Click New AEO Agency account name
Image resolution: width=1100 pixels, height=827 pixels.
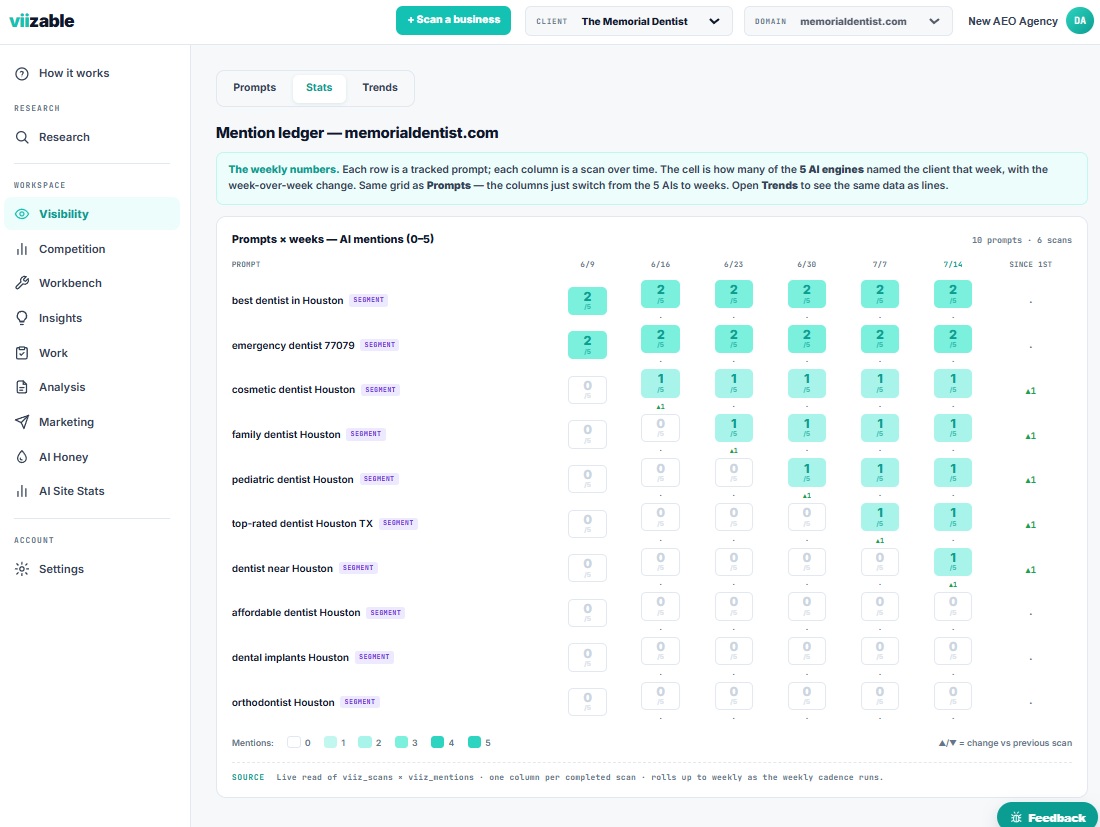pyautogui.click(x=1012, y=21)
